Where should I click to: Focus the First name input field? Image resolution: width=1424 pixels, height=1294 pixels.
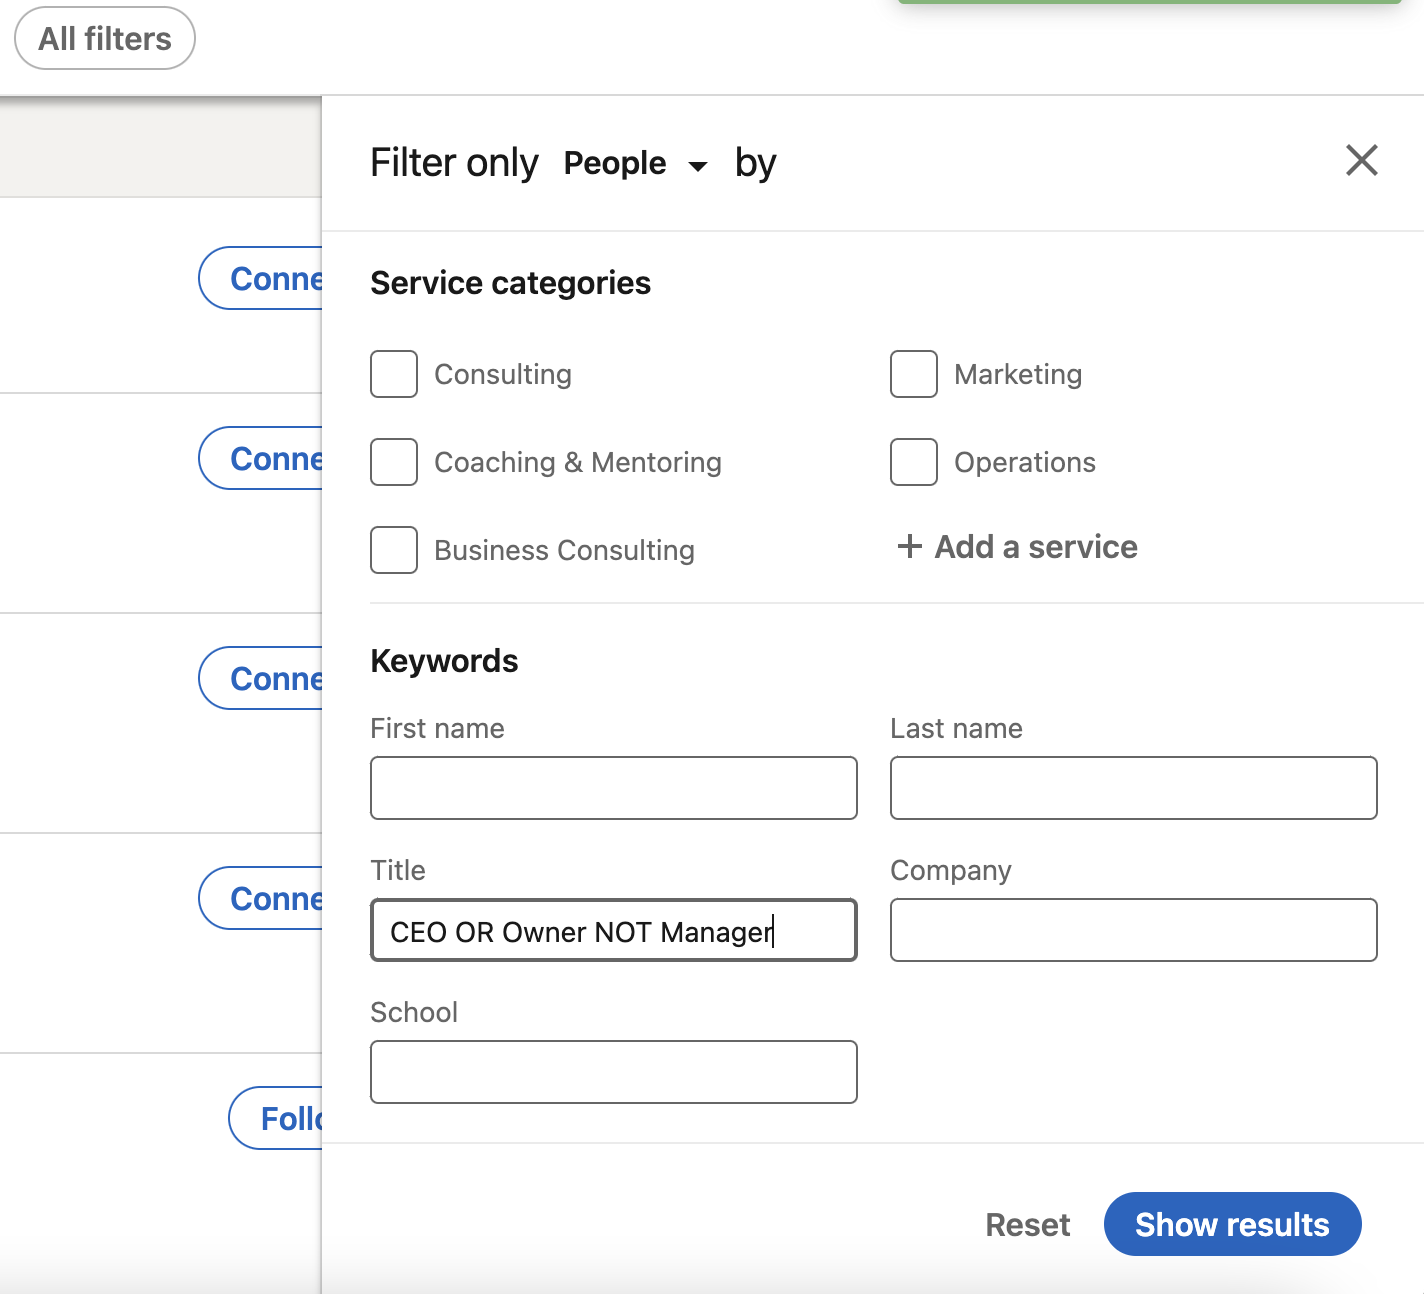click(614, 788)
